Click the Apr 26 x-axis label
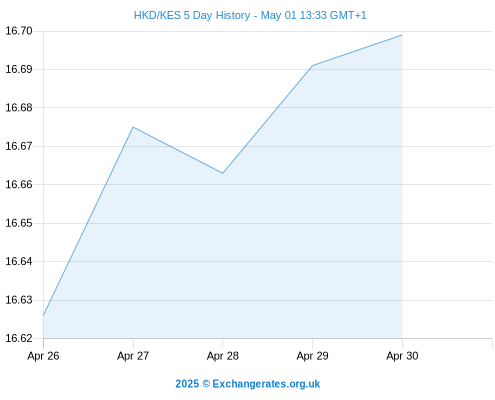495x400 pixels. (43, 356)
